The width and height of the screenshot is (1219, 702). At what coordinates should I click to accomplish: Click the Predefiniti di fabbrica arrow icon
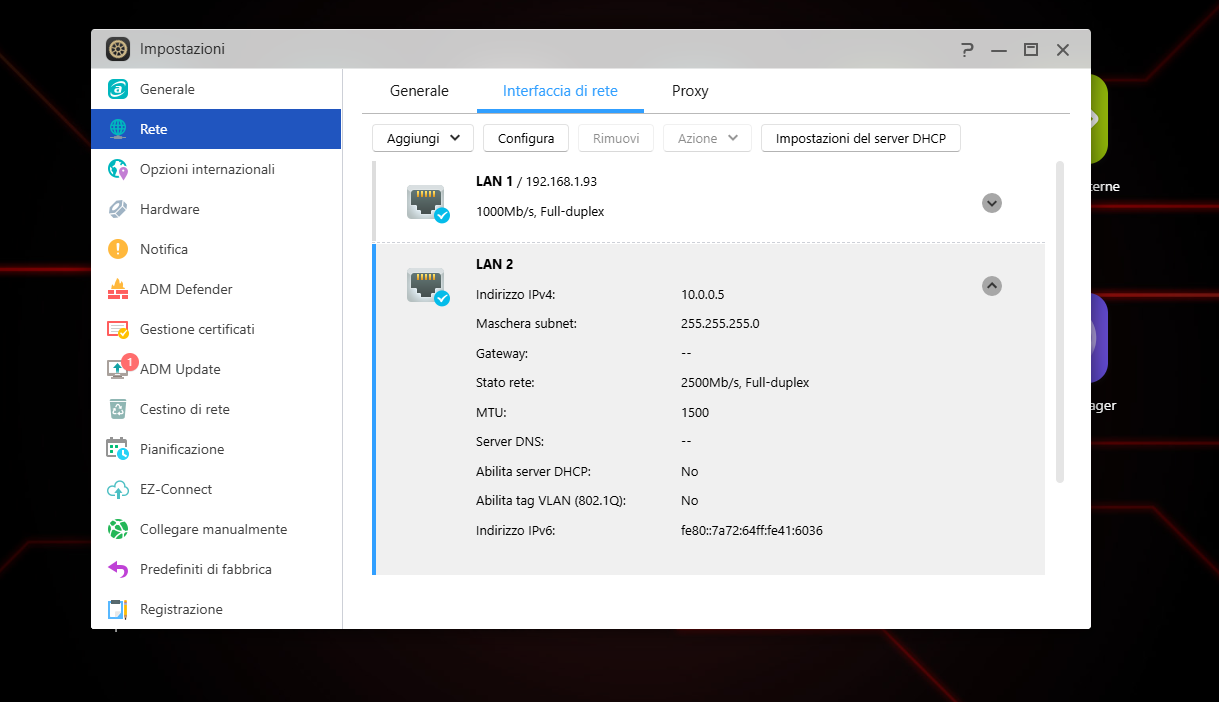tap(118, 569)
